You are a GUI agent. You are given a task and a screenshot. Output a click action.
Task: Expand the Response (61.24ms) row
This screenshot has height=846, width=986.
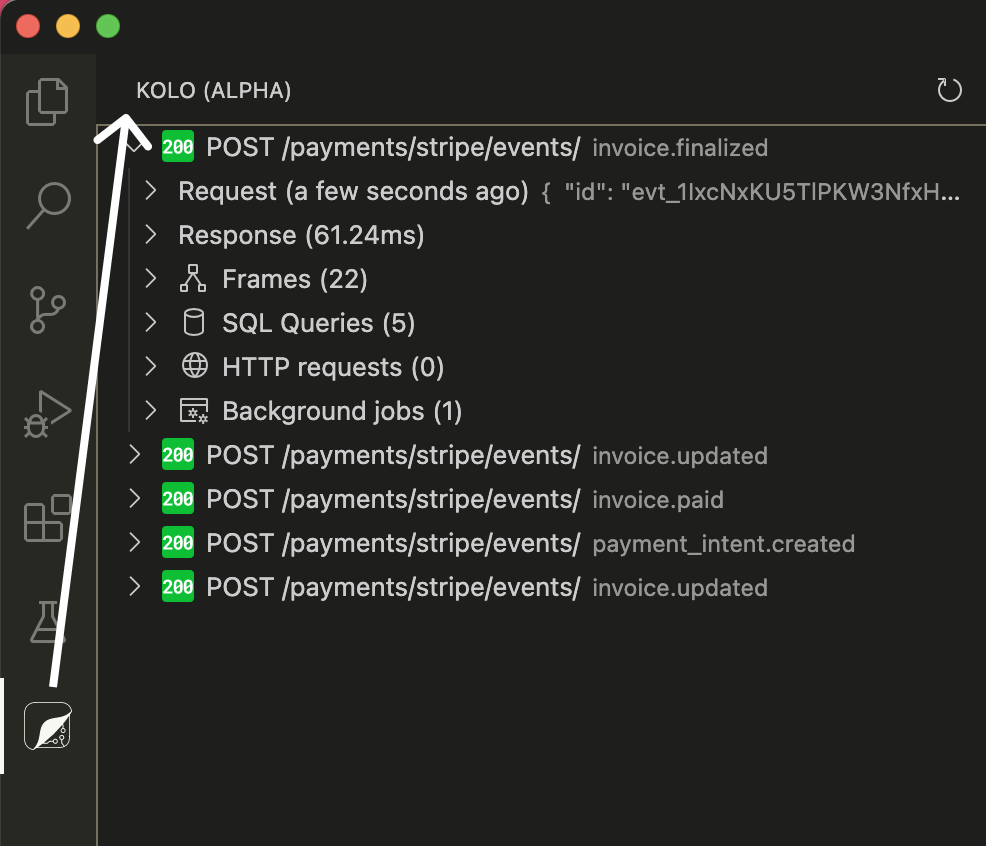[300, 235]
